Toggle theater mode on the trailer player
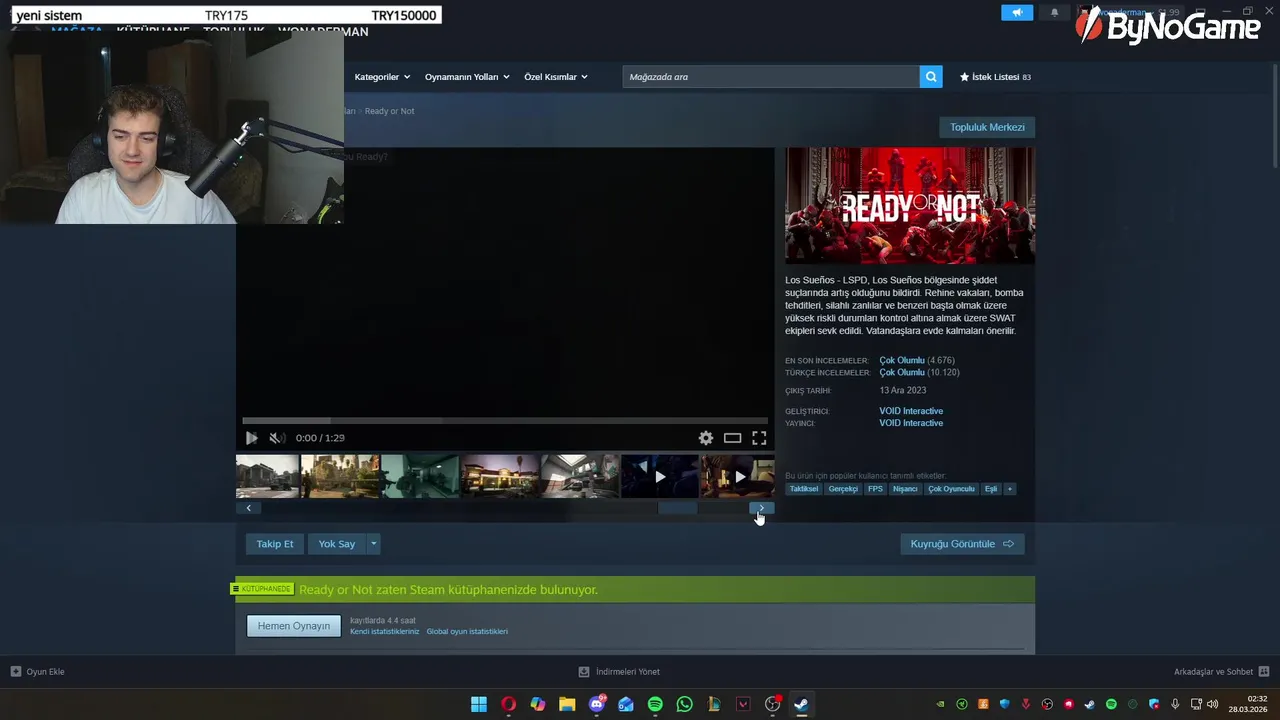 [732, 438]
